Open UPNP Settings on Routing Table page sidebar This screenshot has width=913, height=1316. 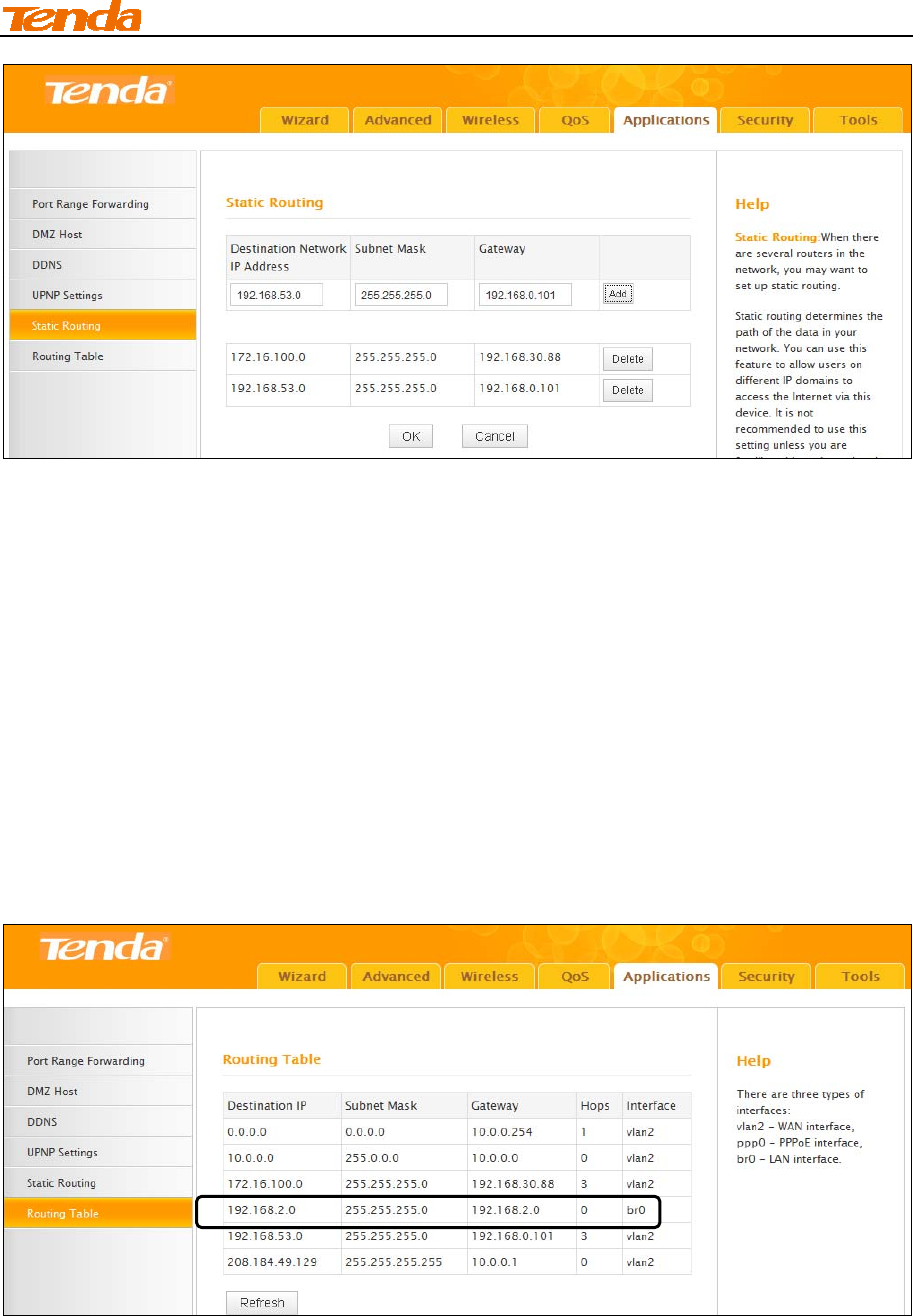98,1152
